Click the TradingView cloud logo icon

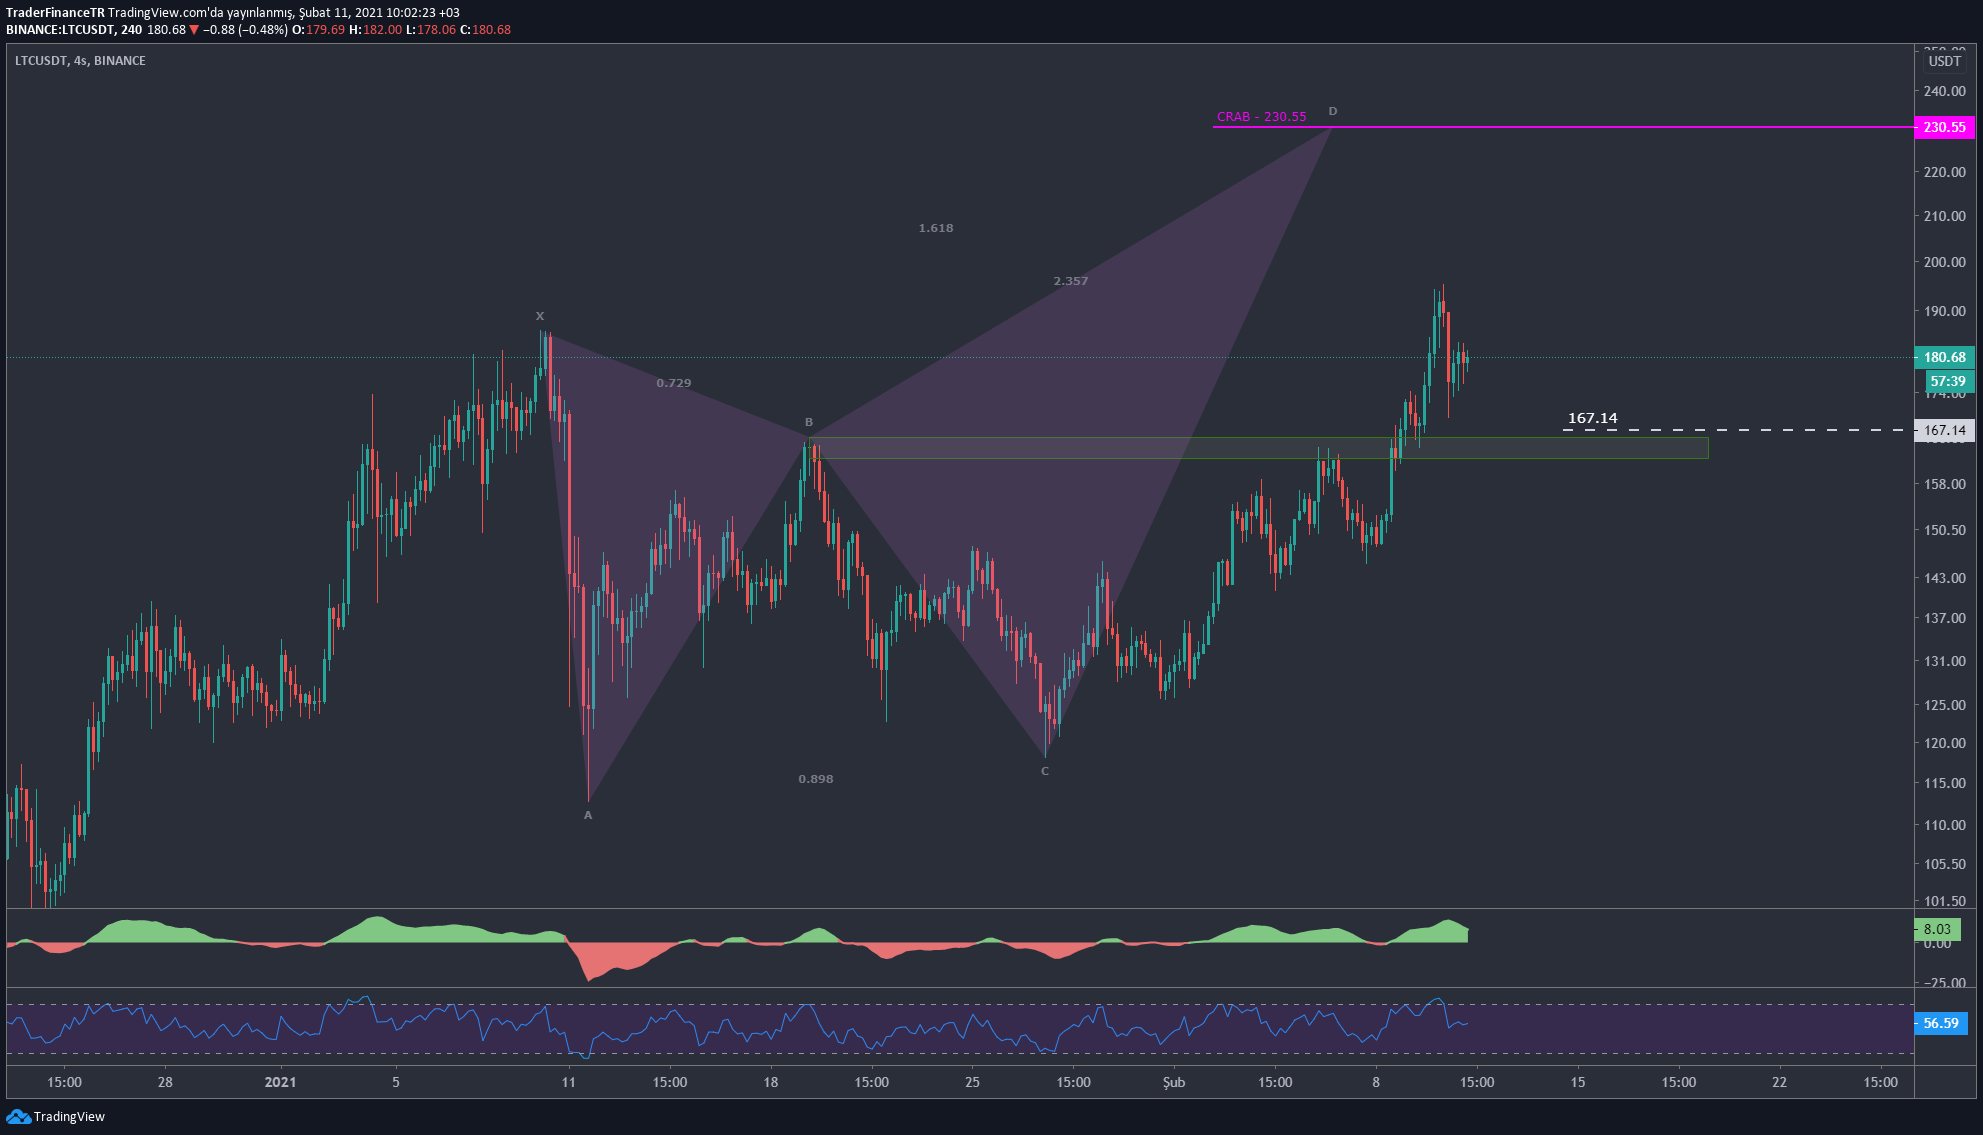pyautogui.click(x=18, y=1116)
